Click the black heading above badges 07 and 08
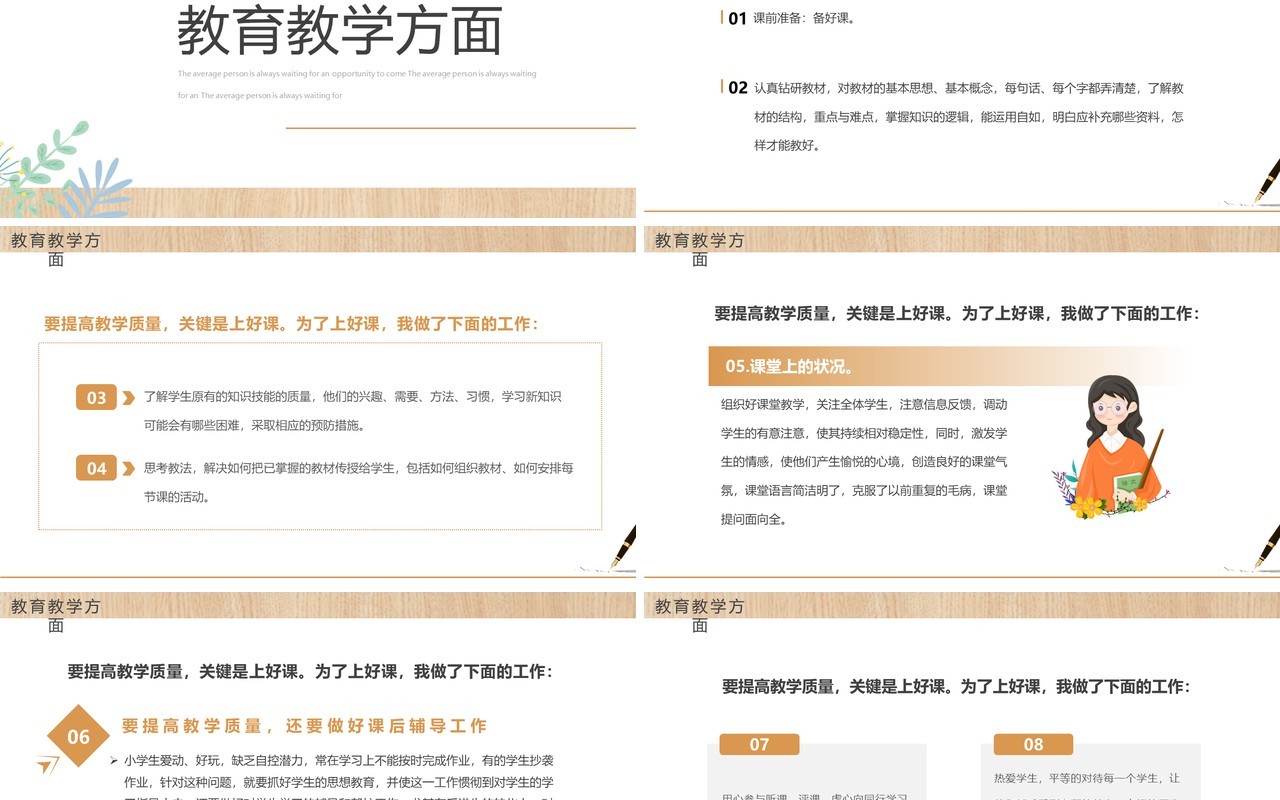The image size is (1280, 800). (956, 687)
